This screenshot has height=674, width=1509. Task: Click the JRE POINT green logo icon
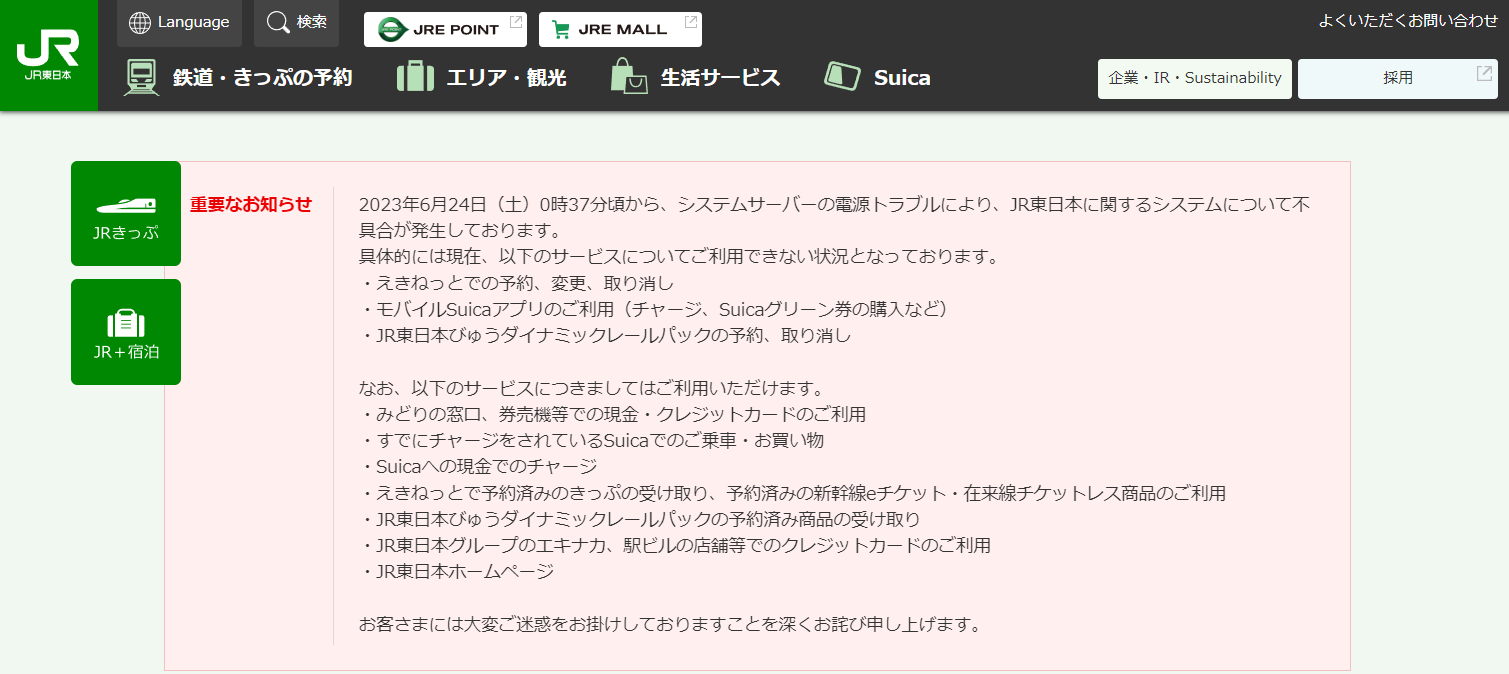[392, 30]
